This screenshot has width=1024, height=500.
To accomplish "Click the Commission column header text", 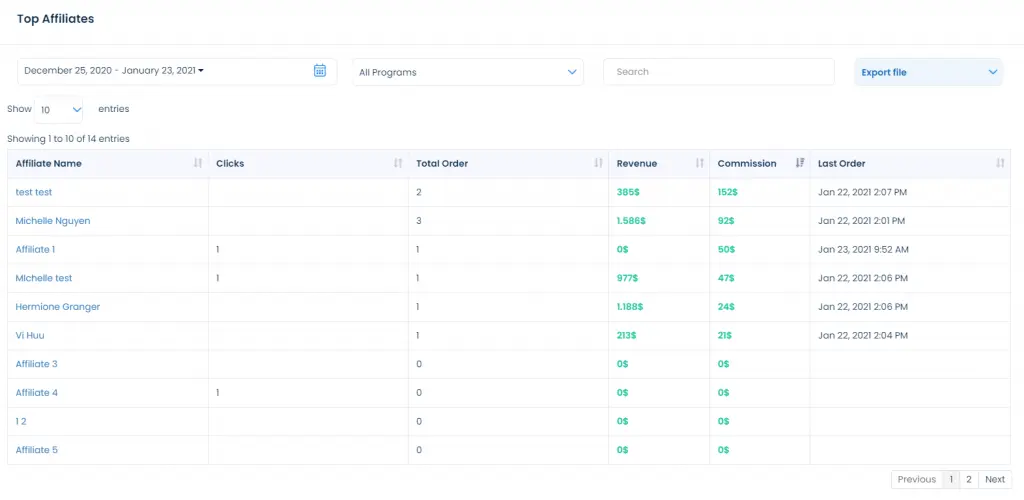I will (747, 164).
